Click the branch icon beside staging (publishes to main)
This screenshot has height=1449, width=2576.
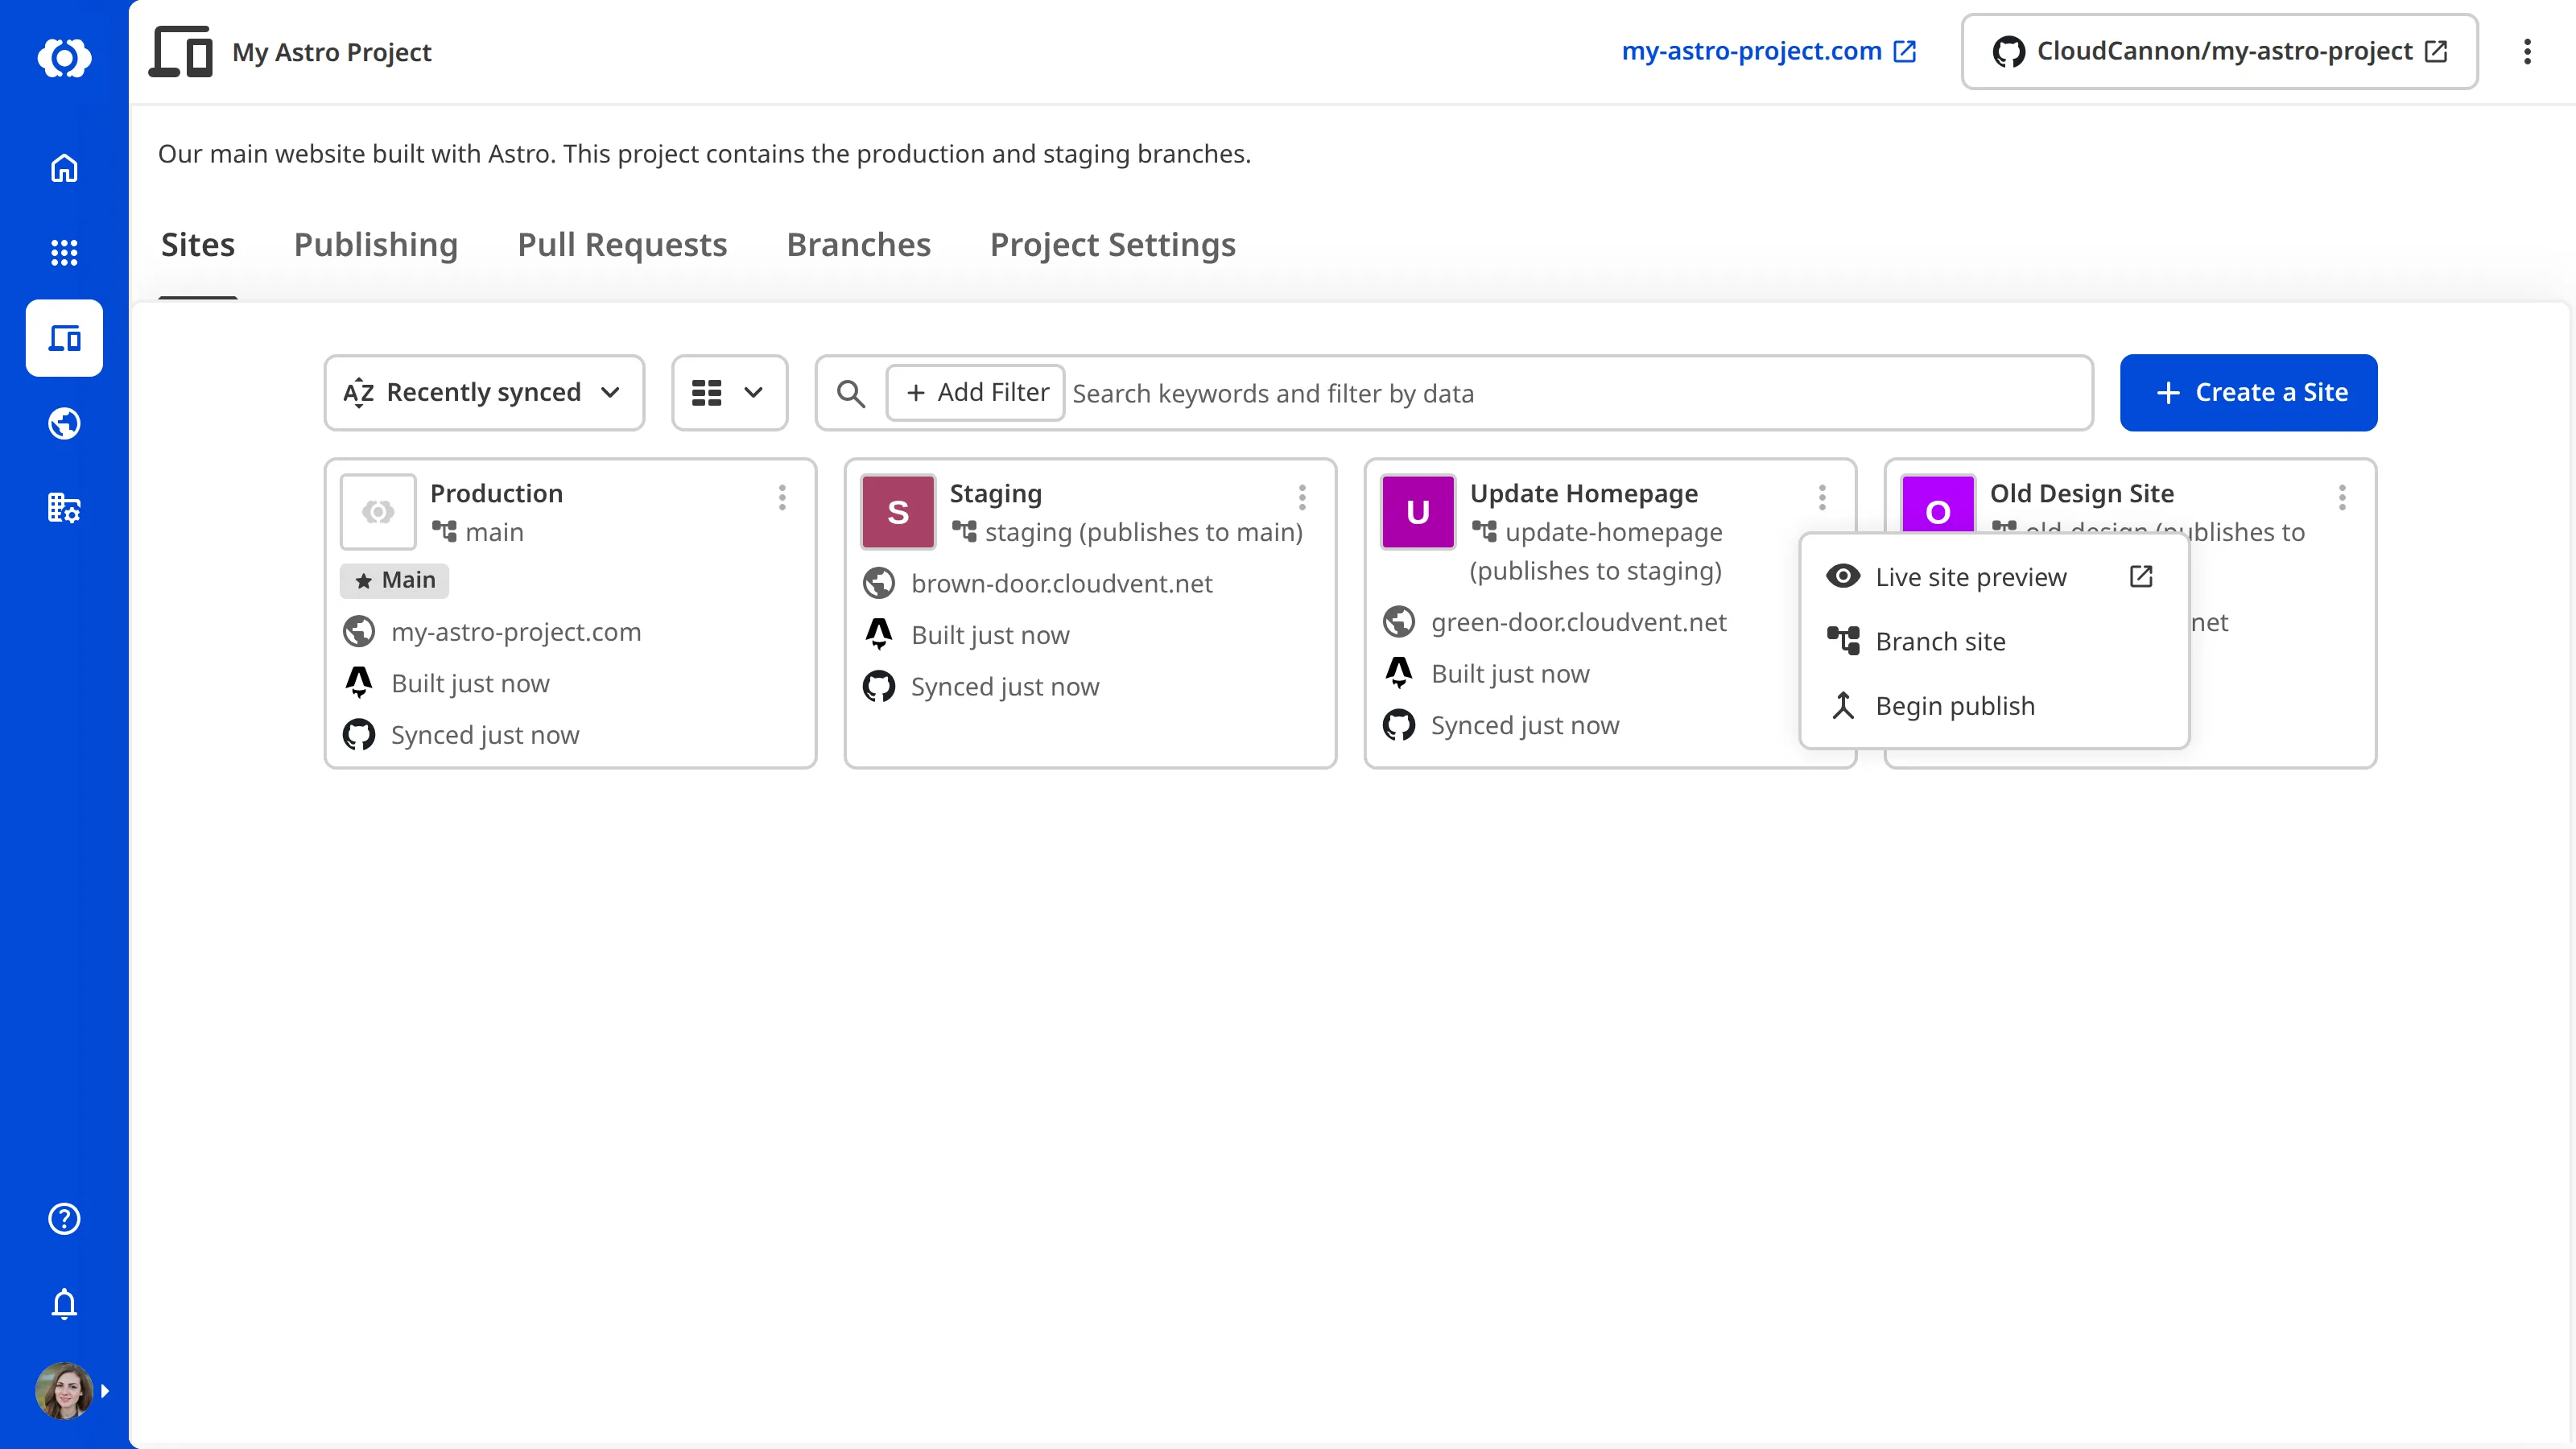(964, 531)
